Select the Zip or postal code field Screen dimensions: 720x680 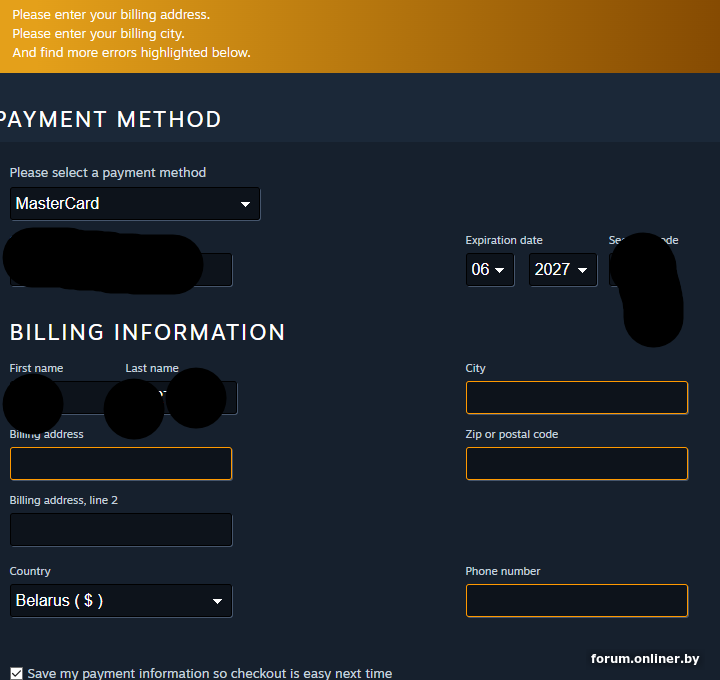pyautogui.click(x=576, y=464)
